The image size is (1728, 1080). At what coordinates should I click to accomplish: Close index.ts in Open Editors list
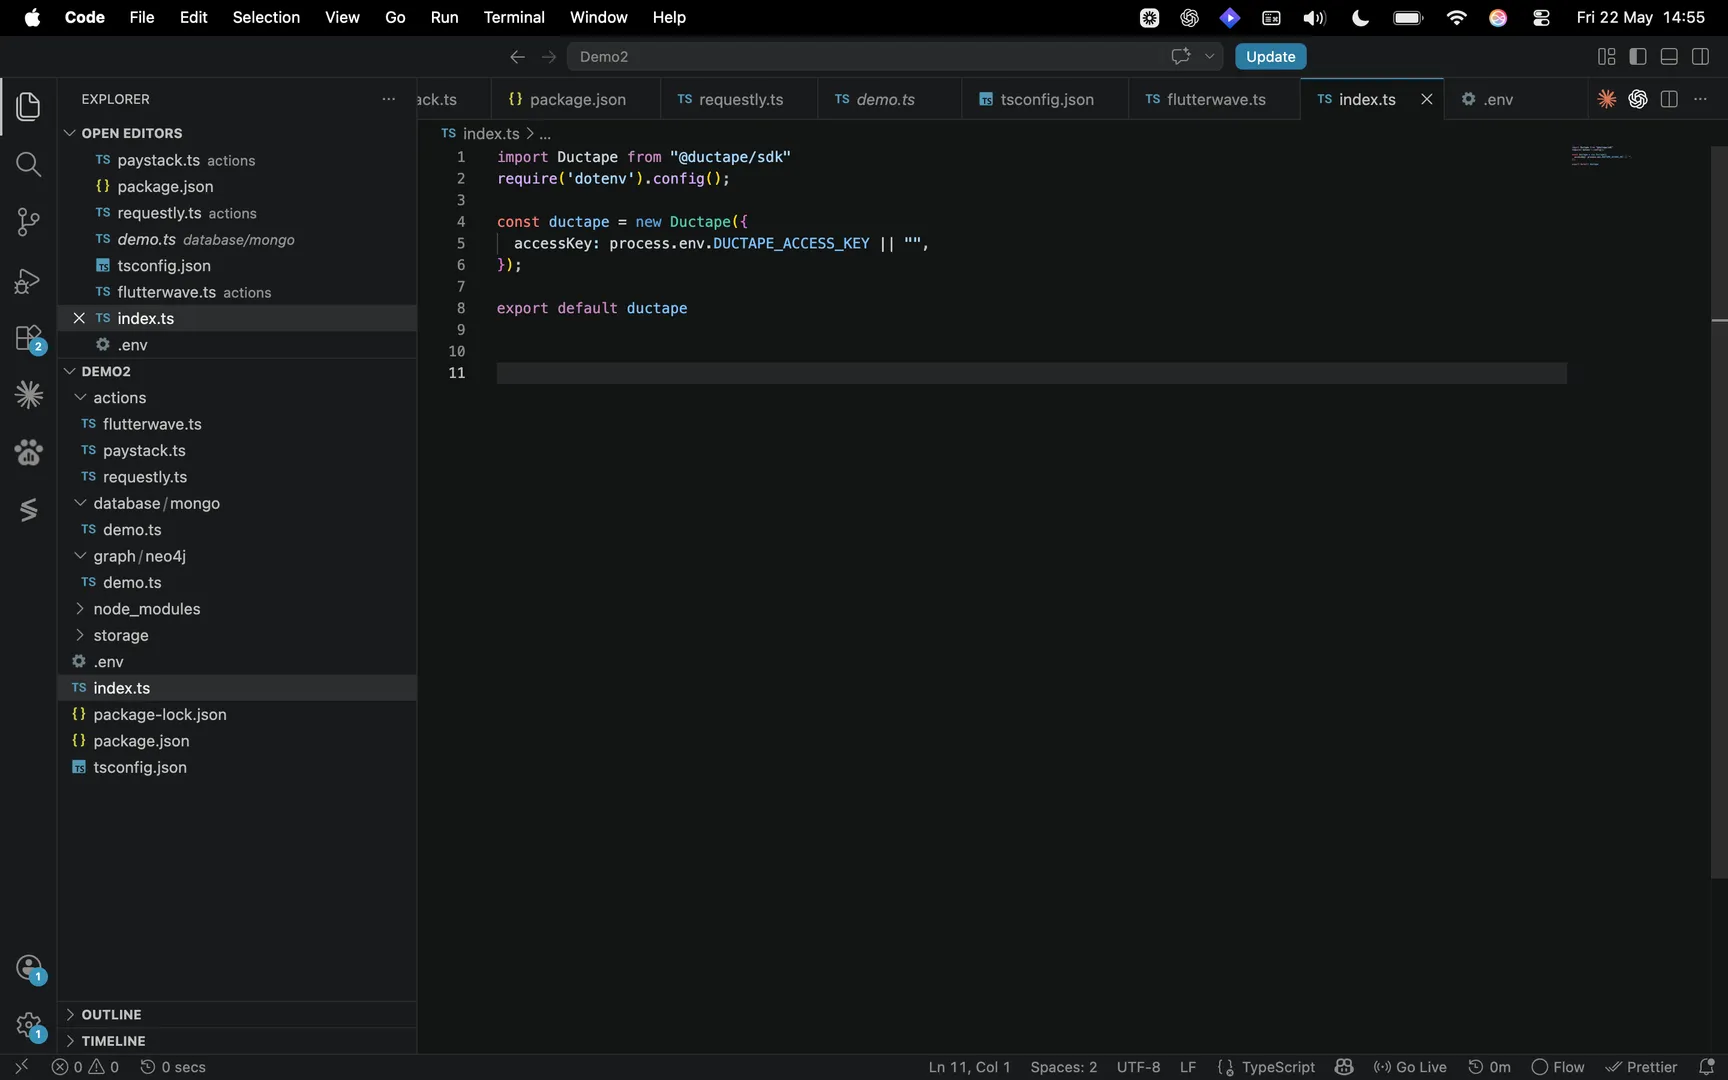click(79, 318)
